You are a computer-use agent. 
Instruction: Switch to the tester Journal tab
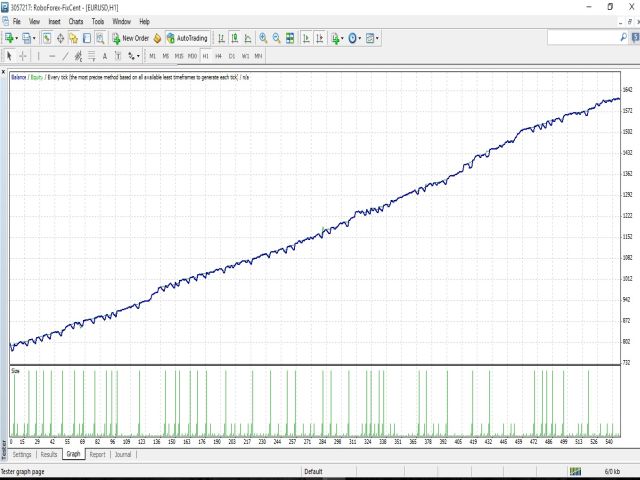(123, 454)
